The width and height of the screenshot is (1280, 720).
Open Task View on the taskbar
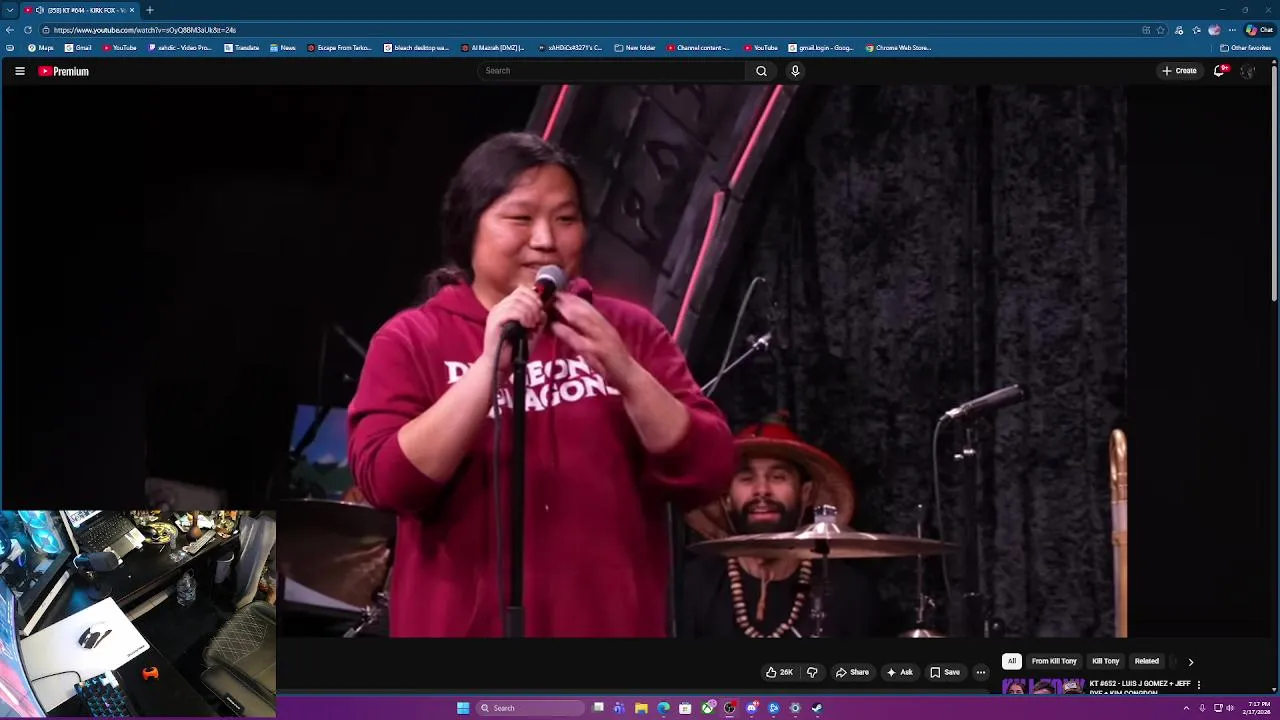598,708
